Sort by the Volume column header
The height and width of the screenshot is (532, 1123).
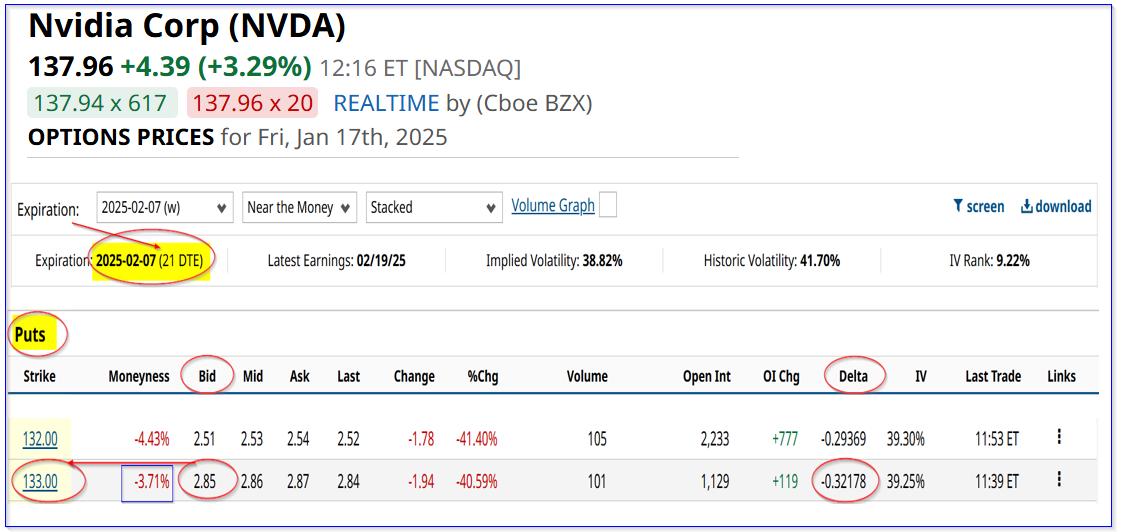tap(587, 376)
